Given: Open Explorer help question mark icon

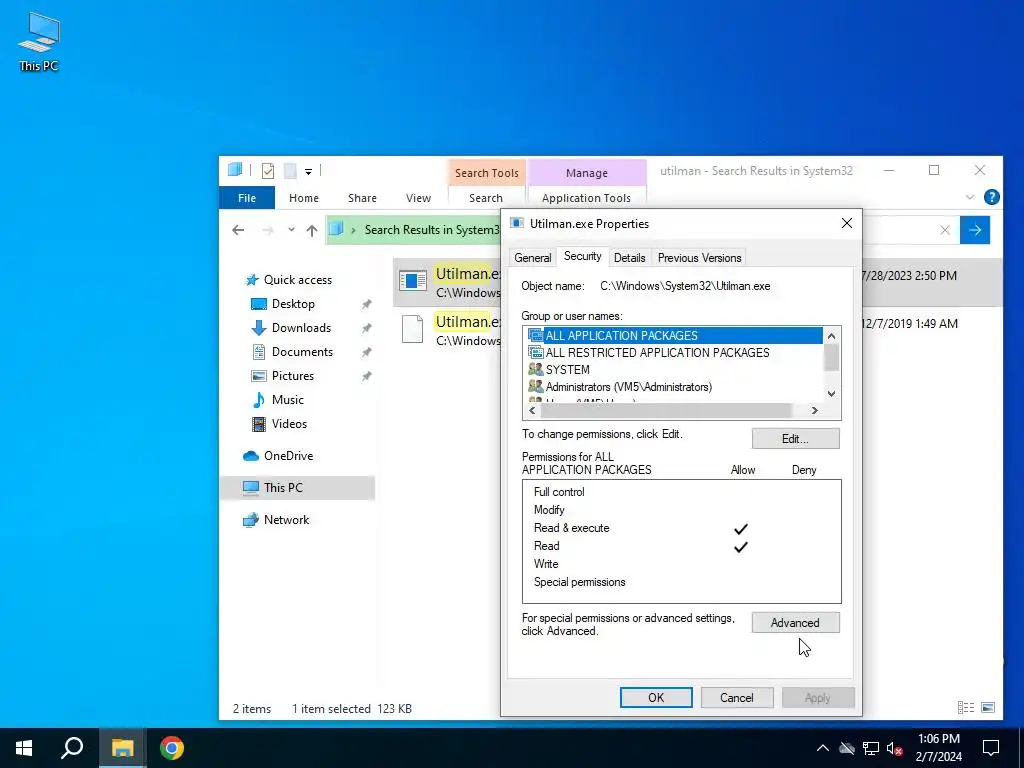Looking at the screenshot, I should pos(991,197).
